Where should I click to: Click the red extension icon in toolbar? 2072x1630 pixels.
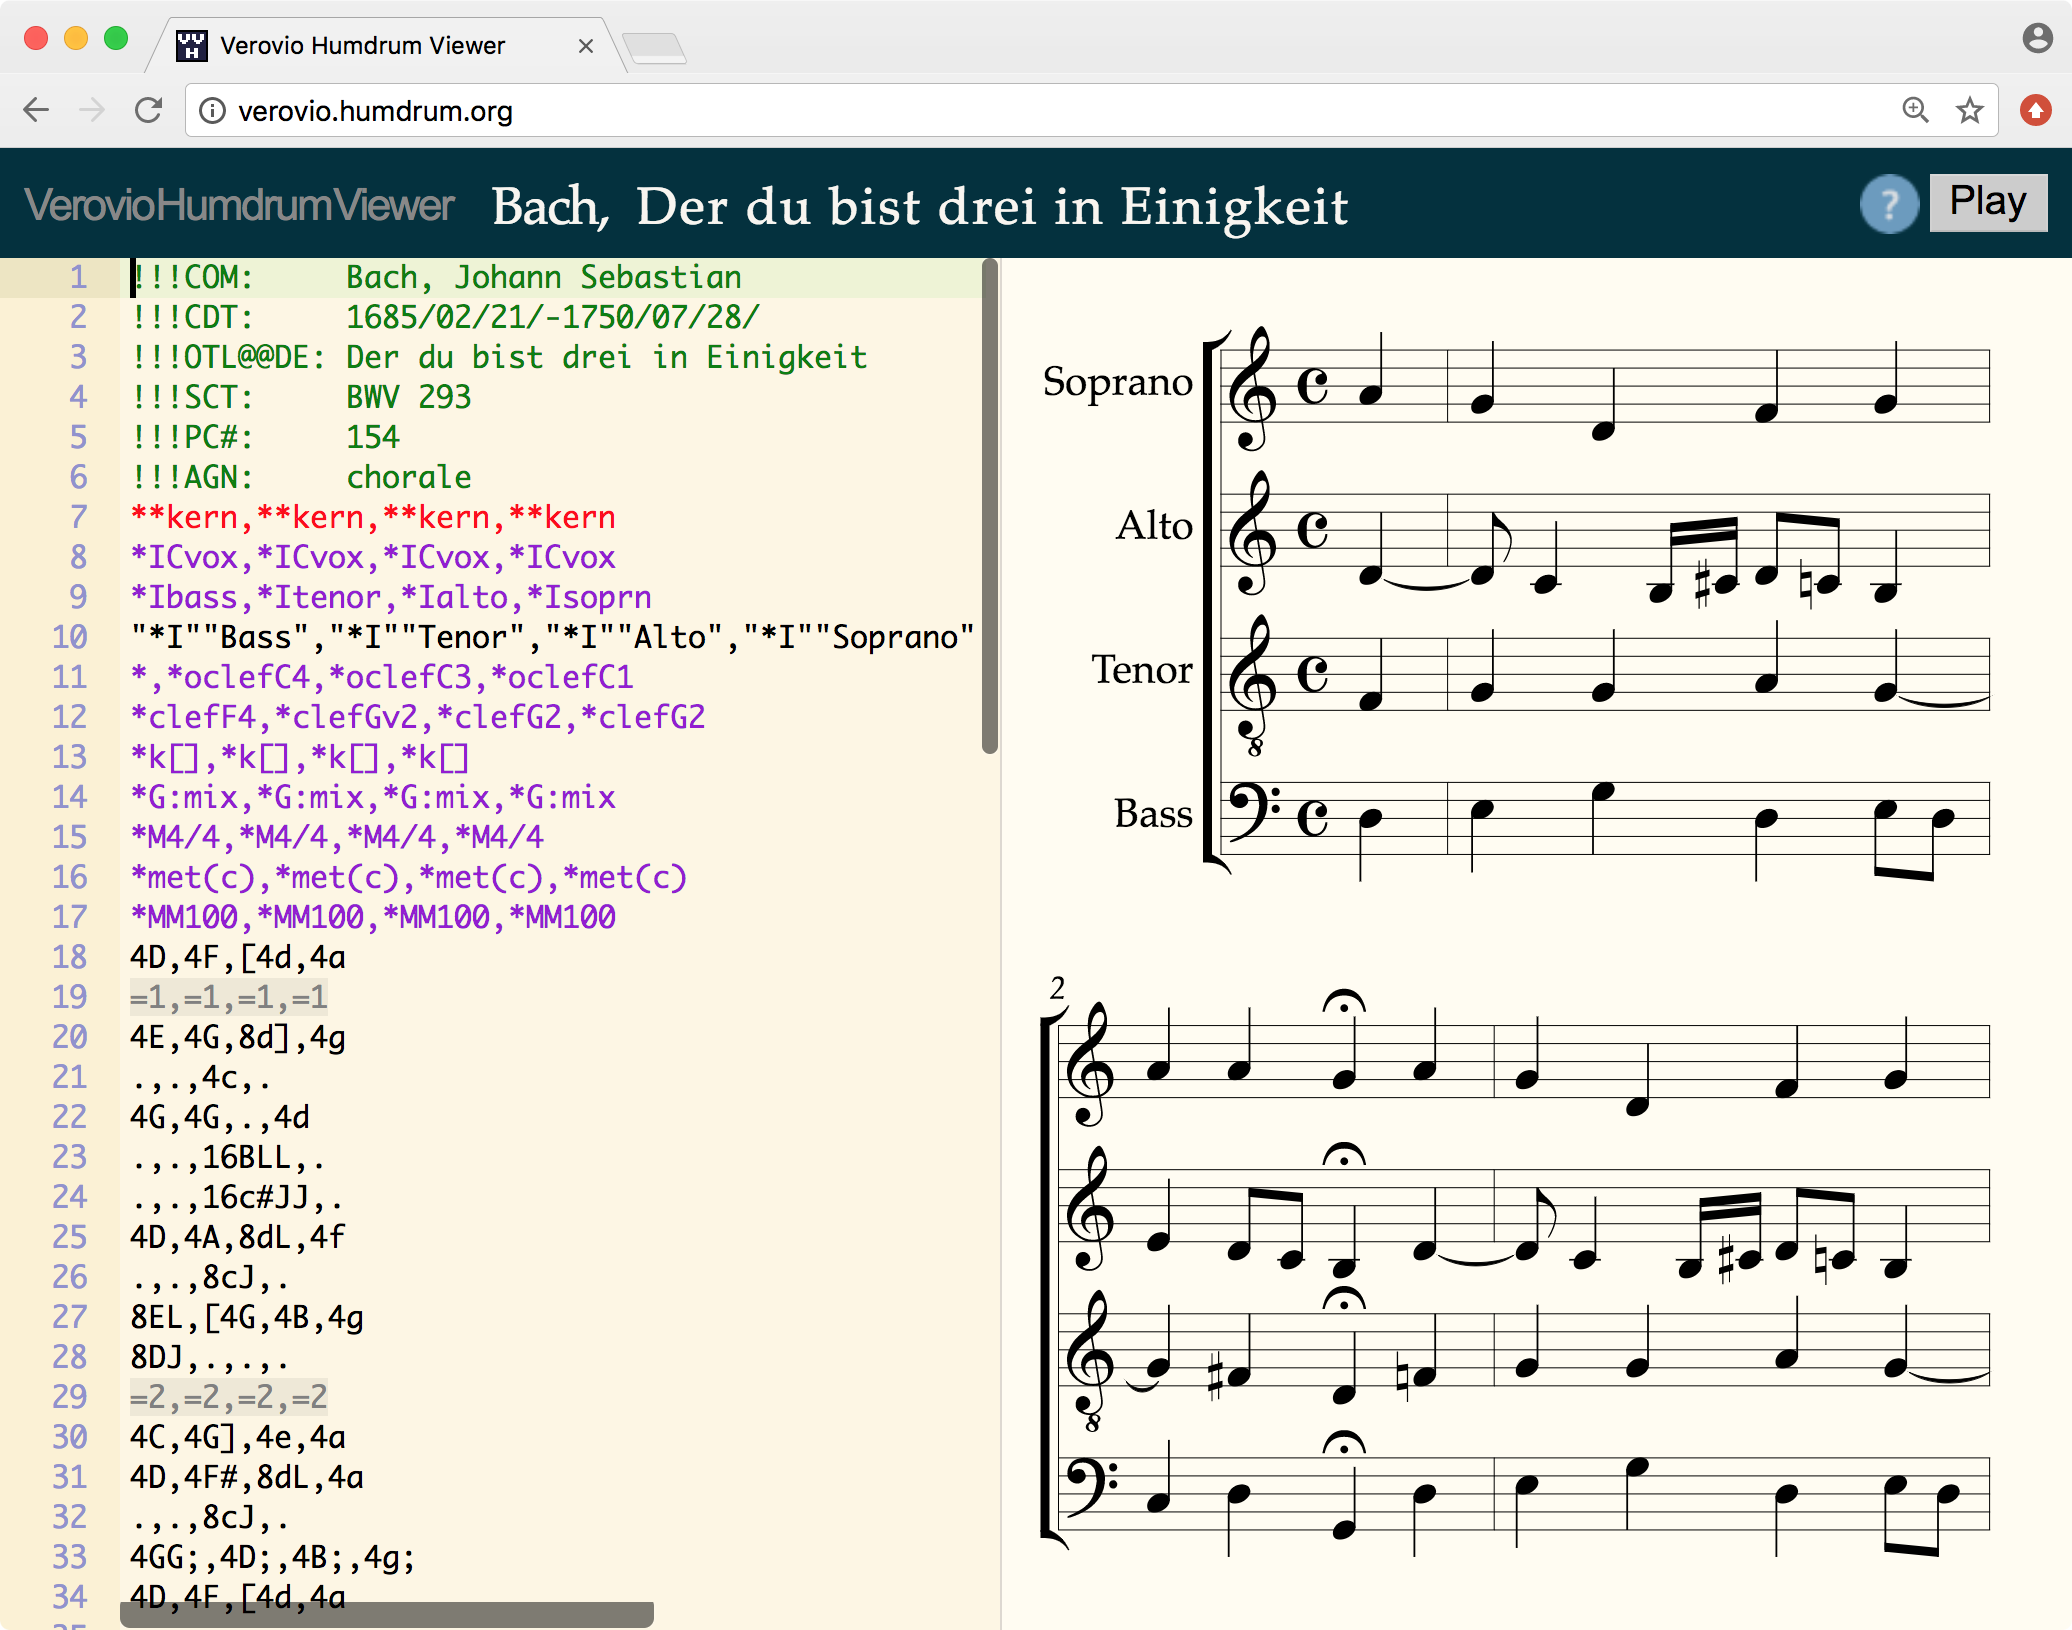pyautogui.click(x=2035, y=110)
